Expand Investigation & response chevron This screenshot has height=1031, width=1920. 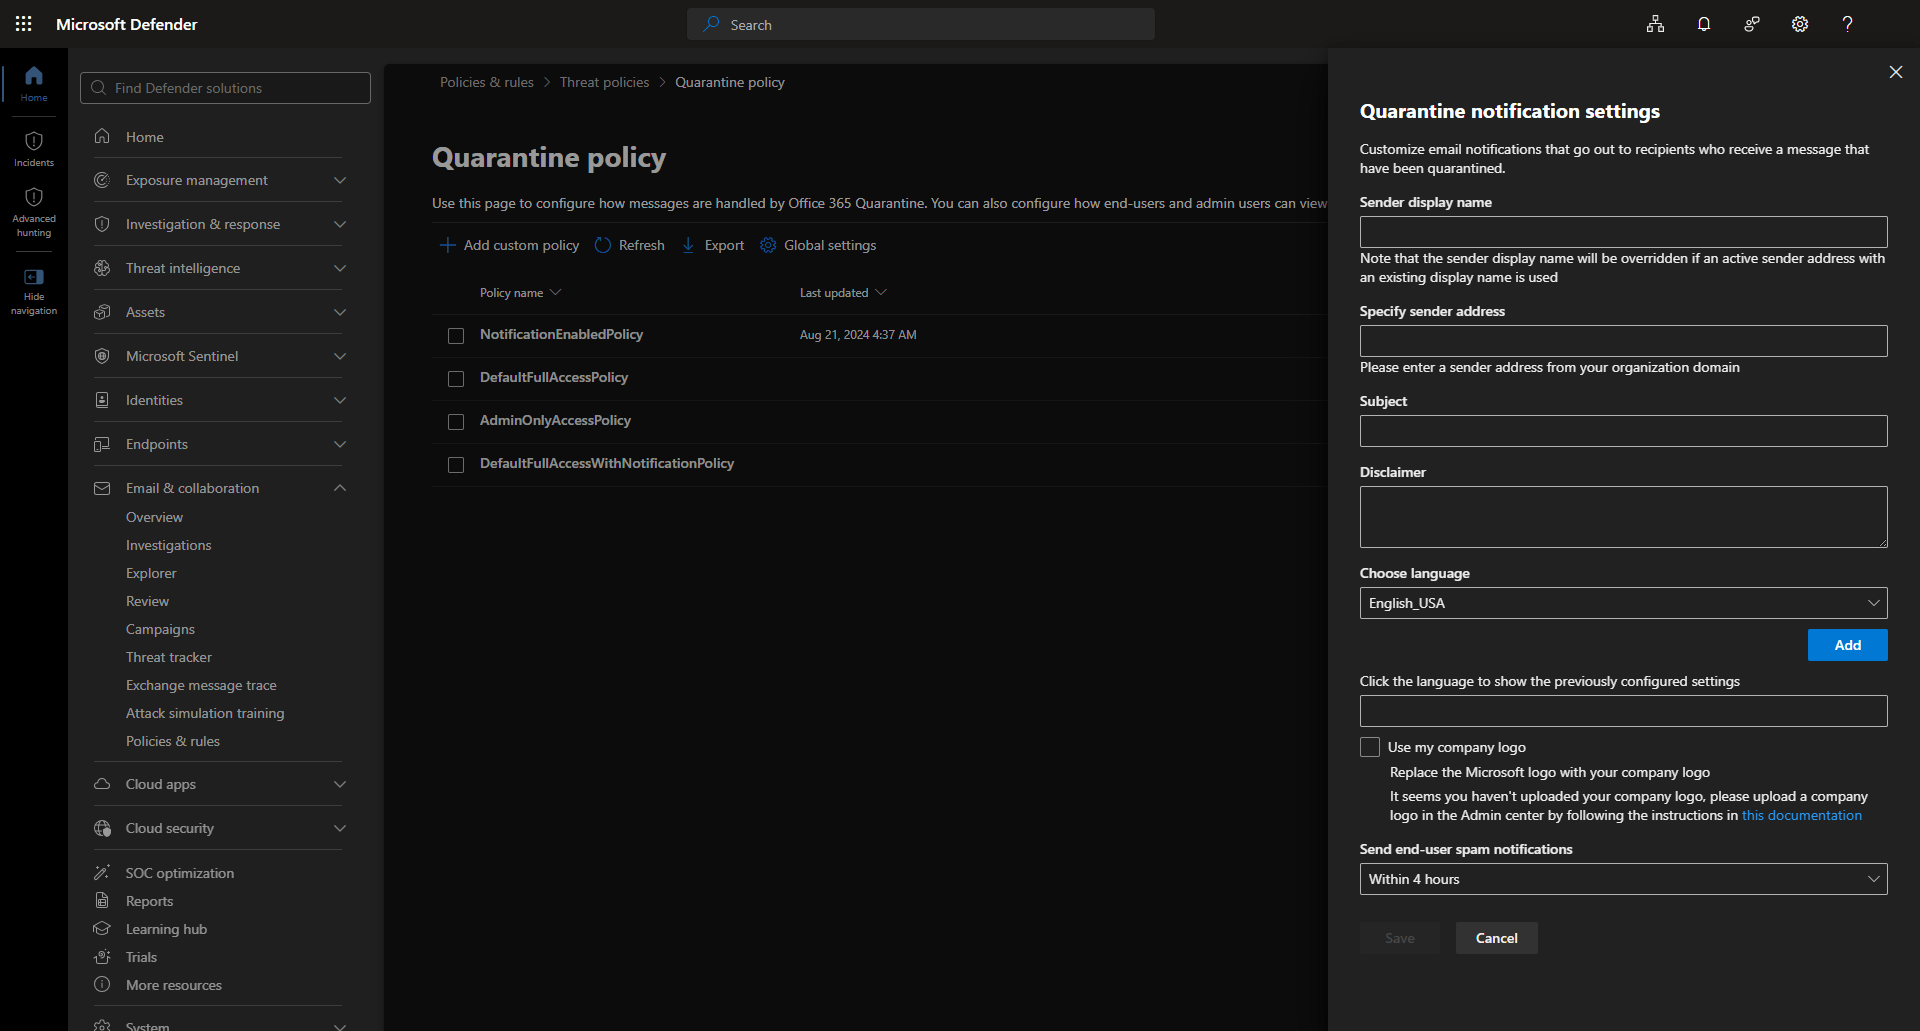click(x=340, y=224)
